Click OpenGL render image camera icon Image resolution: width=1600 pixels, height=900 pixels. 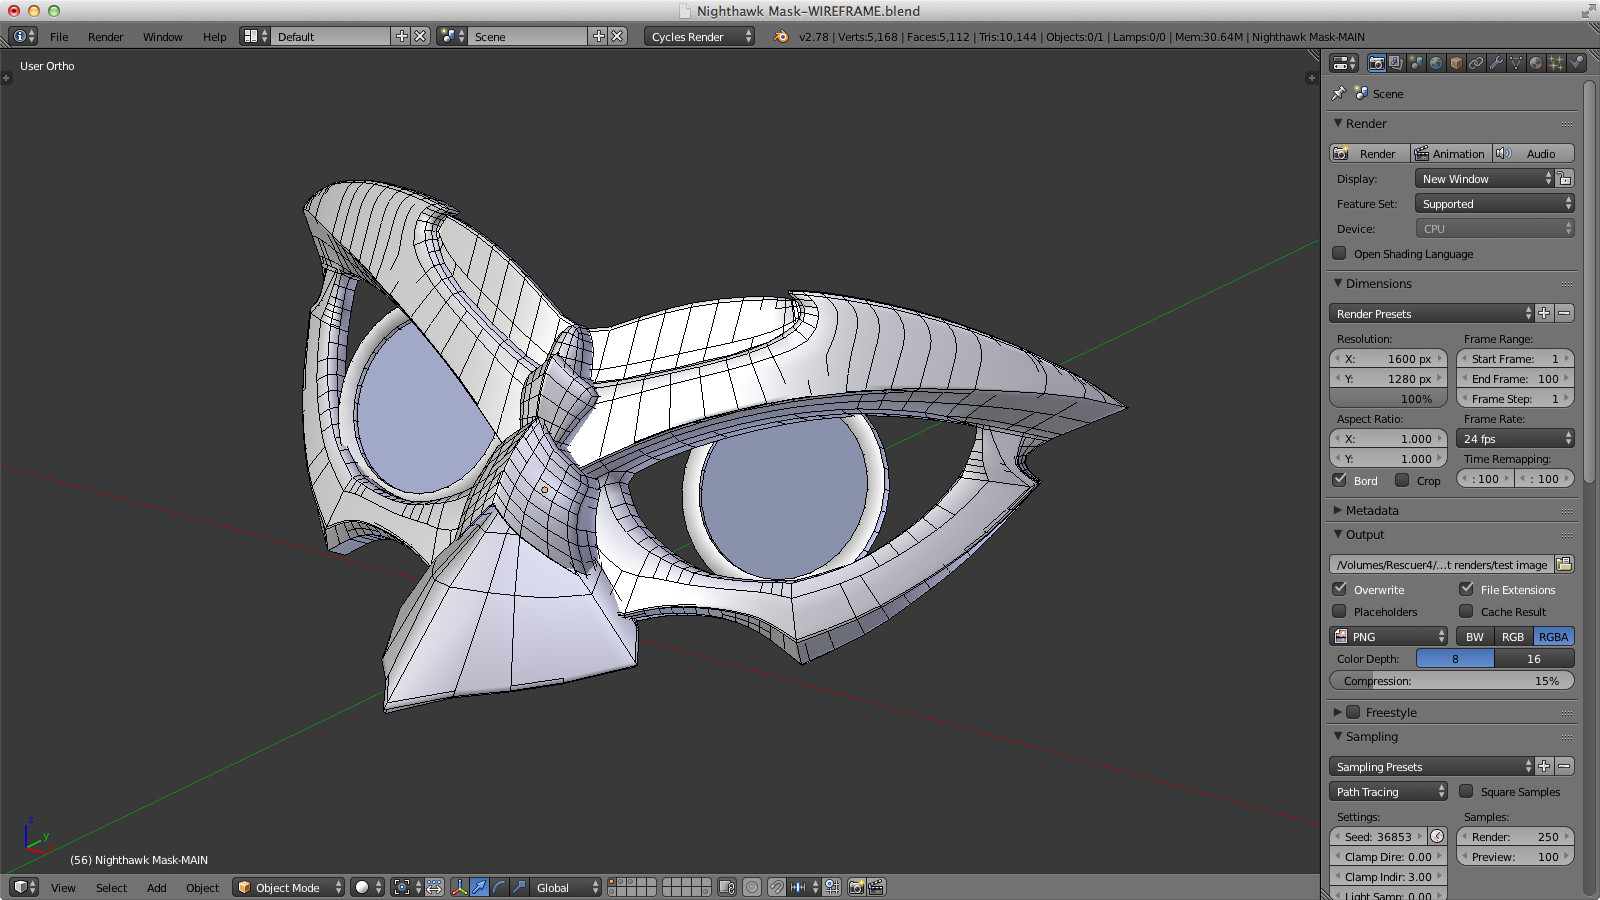(857, 887)
